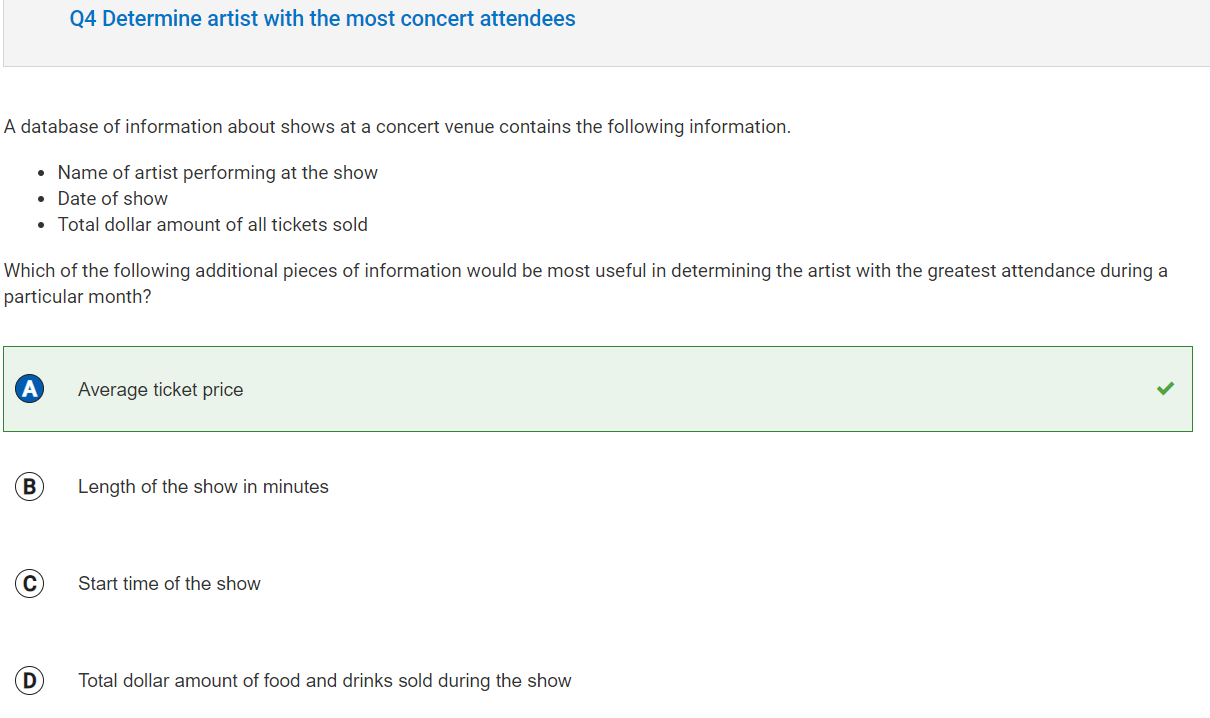The height and width of the screenshot is (718, 1210).
Task: Mark the D option circle
Action: pos(30,681)
